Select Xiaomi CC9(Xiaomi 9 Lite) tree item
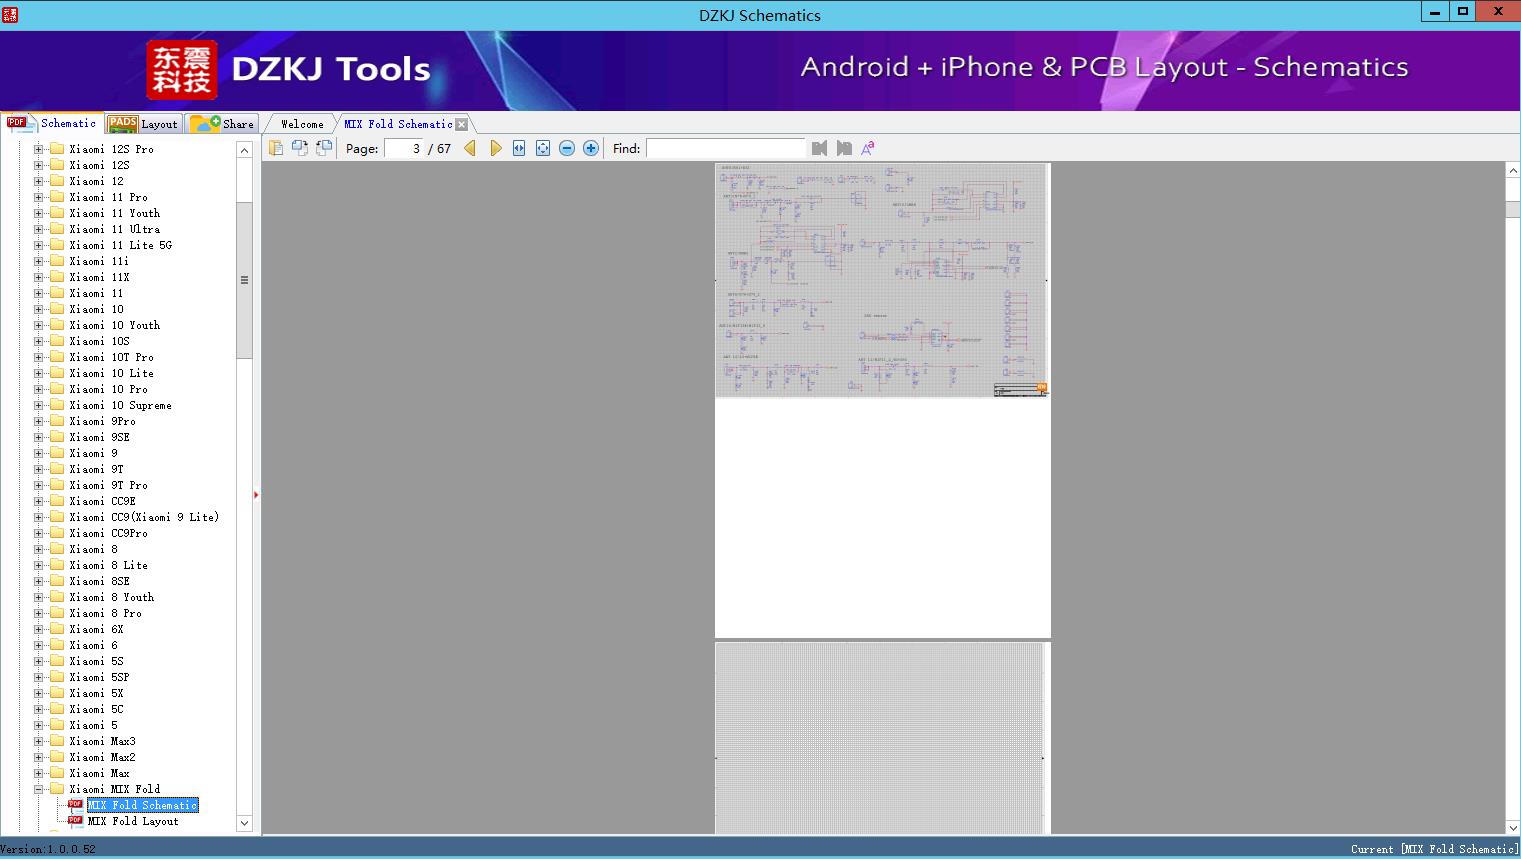Image resolution: width=1521 pixels, height=859 pixels. (x=144, y=517)
